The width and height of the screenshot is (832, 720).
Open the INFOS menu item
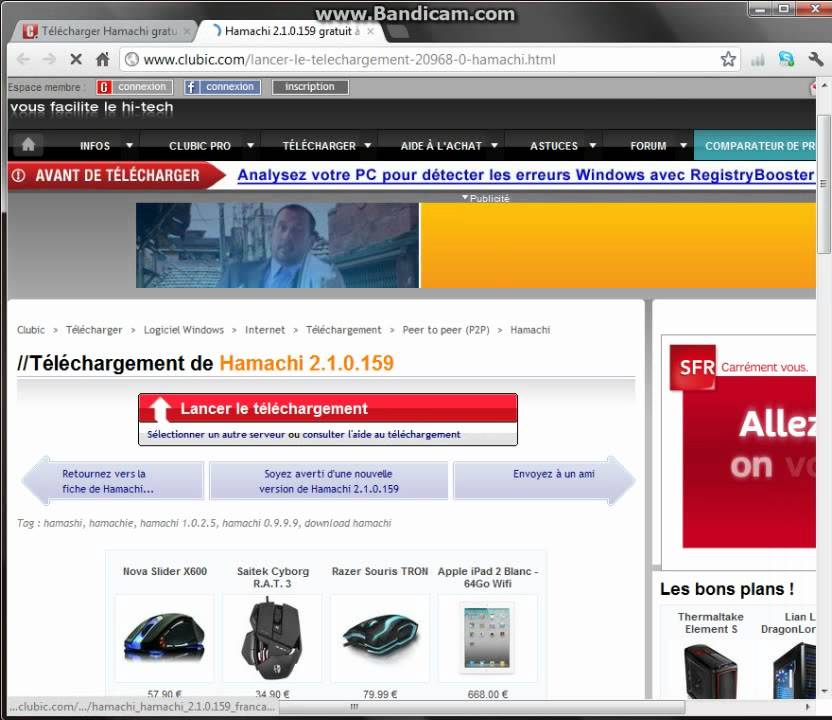coord(95,146)
